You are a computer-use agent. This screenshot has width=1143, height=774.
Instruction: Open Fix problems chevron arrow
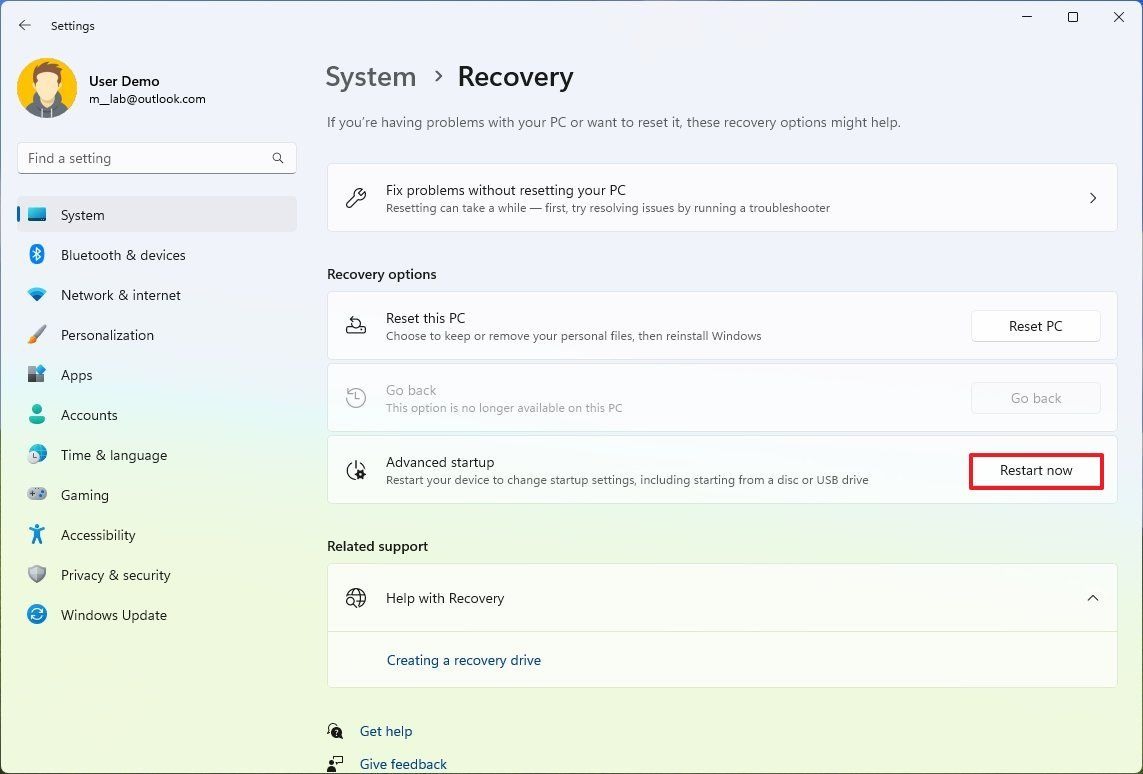tap(1093, 198)
